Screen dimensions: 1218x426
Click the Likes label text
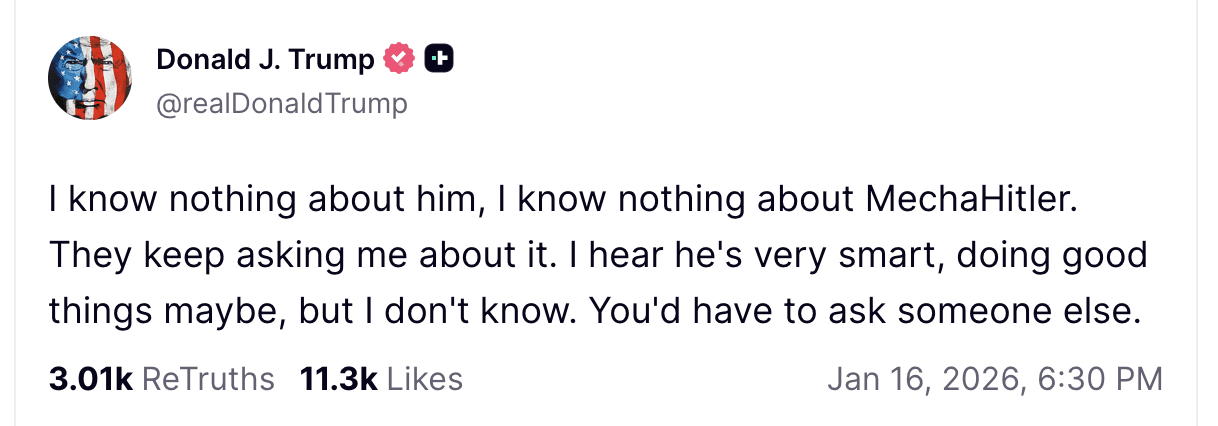(425, 379)
